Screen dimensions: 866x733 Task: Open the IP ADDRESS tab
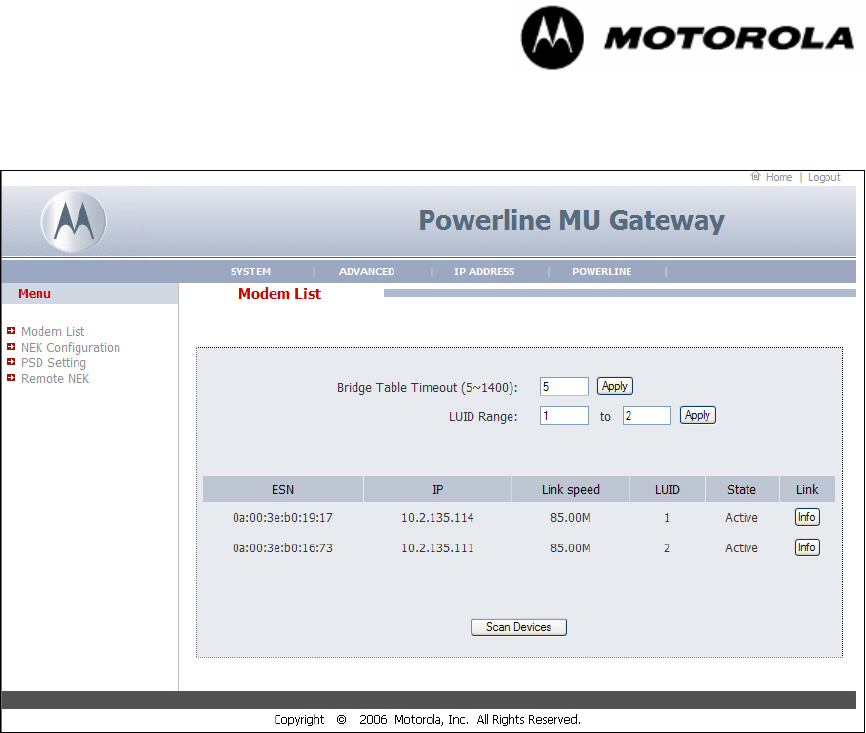point(484,272)
